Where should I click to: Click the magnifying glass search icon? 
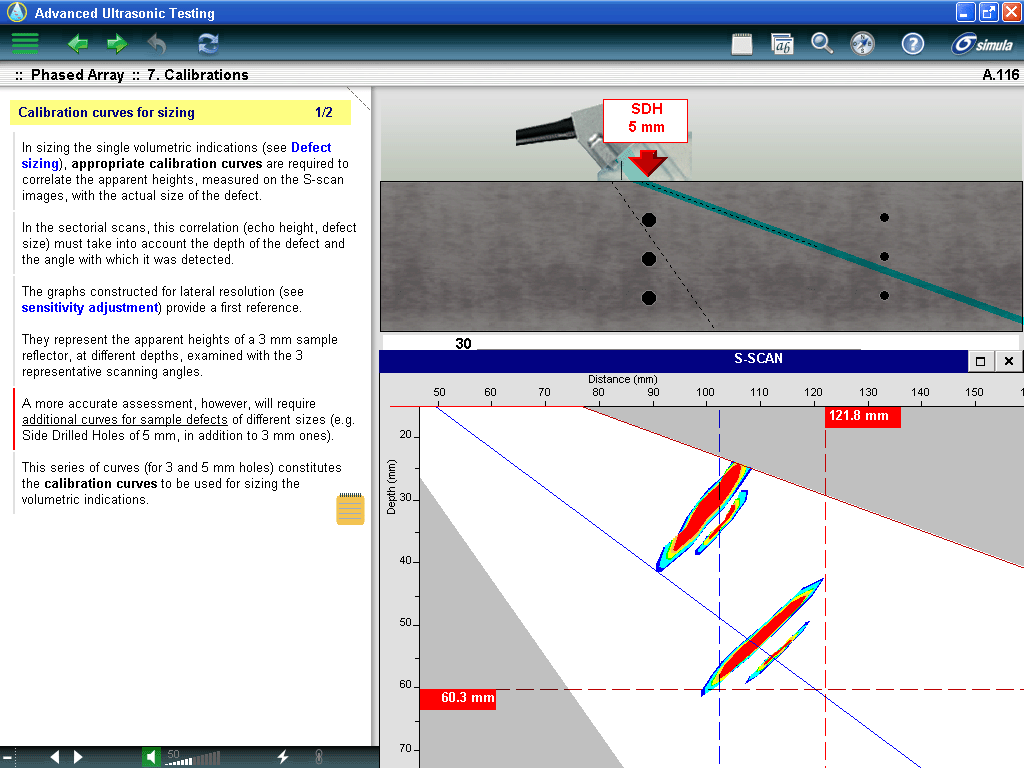click(x=822, y=44)
